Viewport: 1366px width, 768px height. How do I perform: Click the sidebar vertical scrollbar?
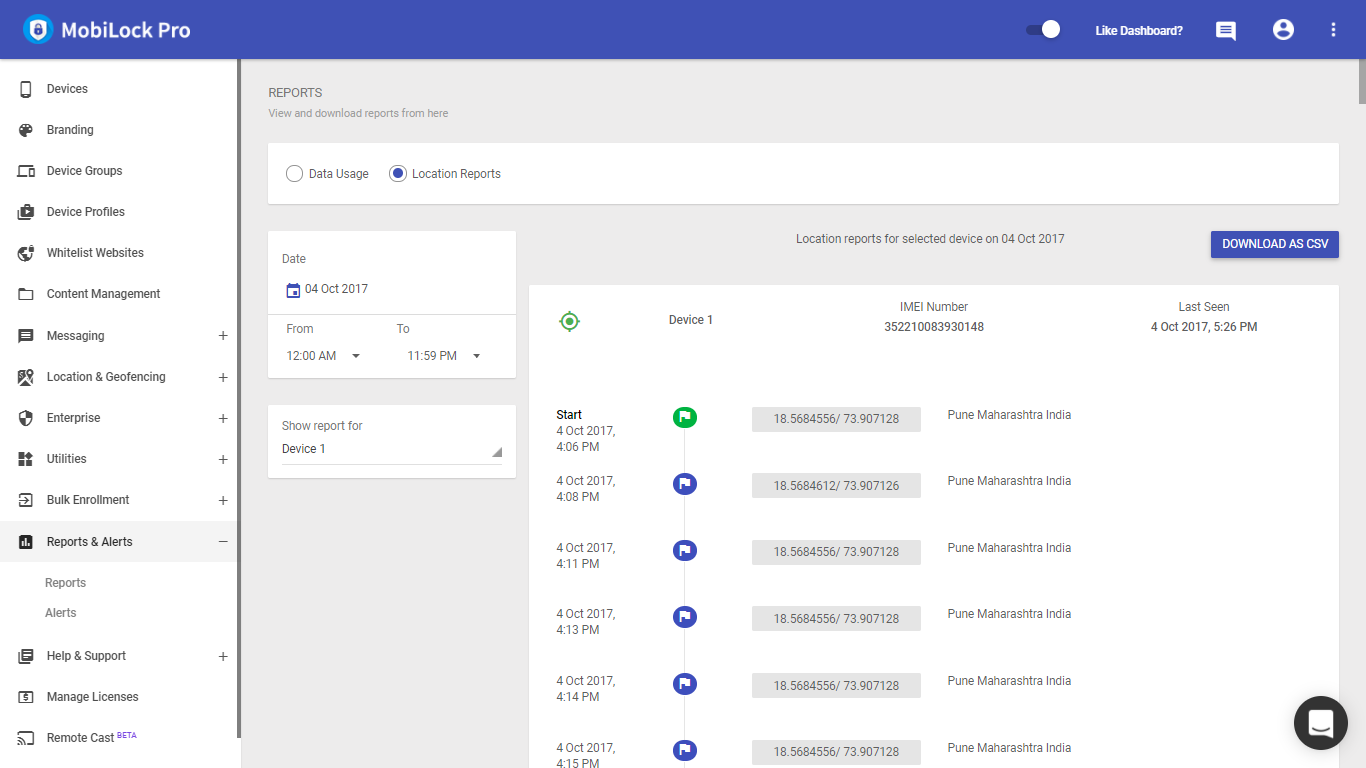coord(239,398)
